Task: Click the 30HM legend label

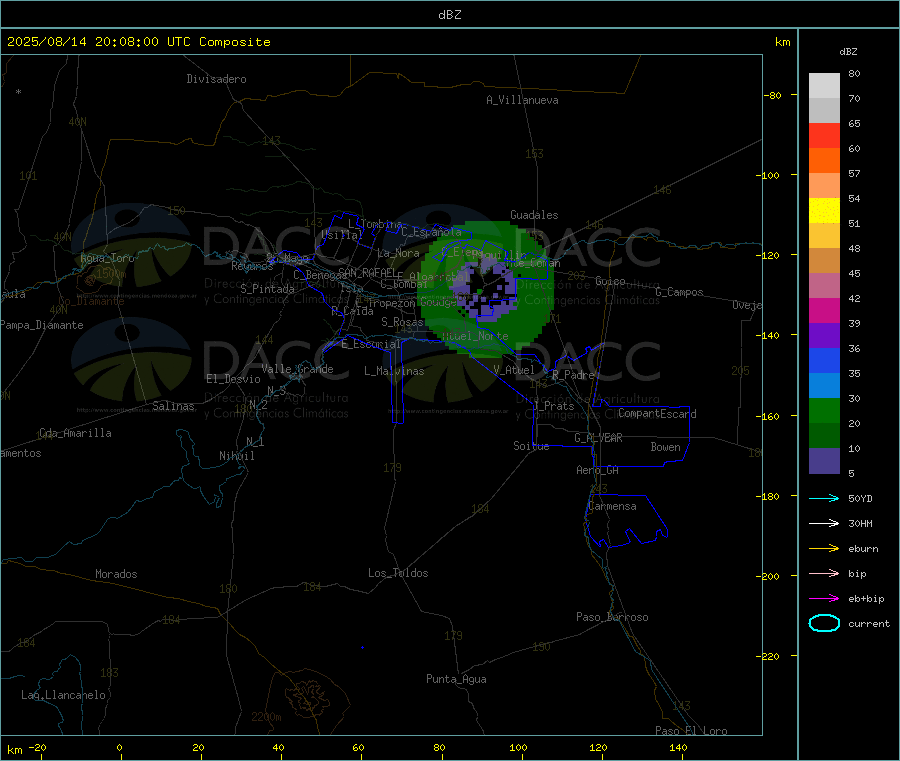Action: pos(860,523)
